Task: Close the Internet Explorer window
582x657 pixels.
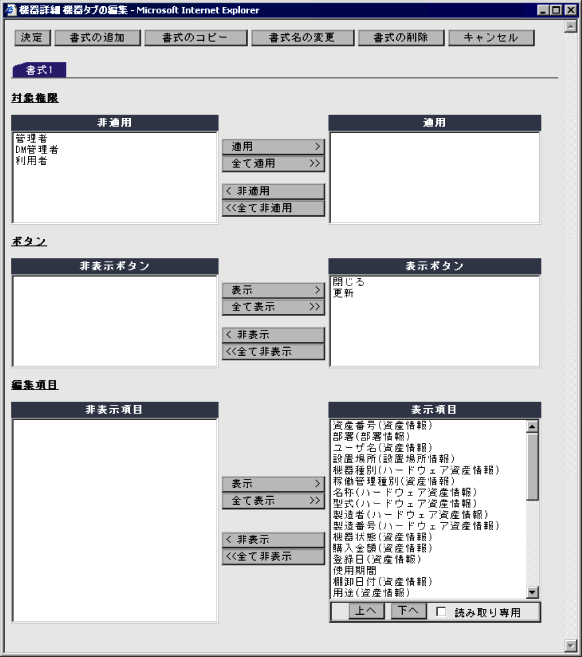Action: pos(571,10)
